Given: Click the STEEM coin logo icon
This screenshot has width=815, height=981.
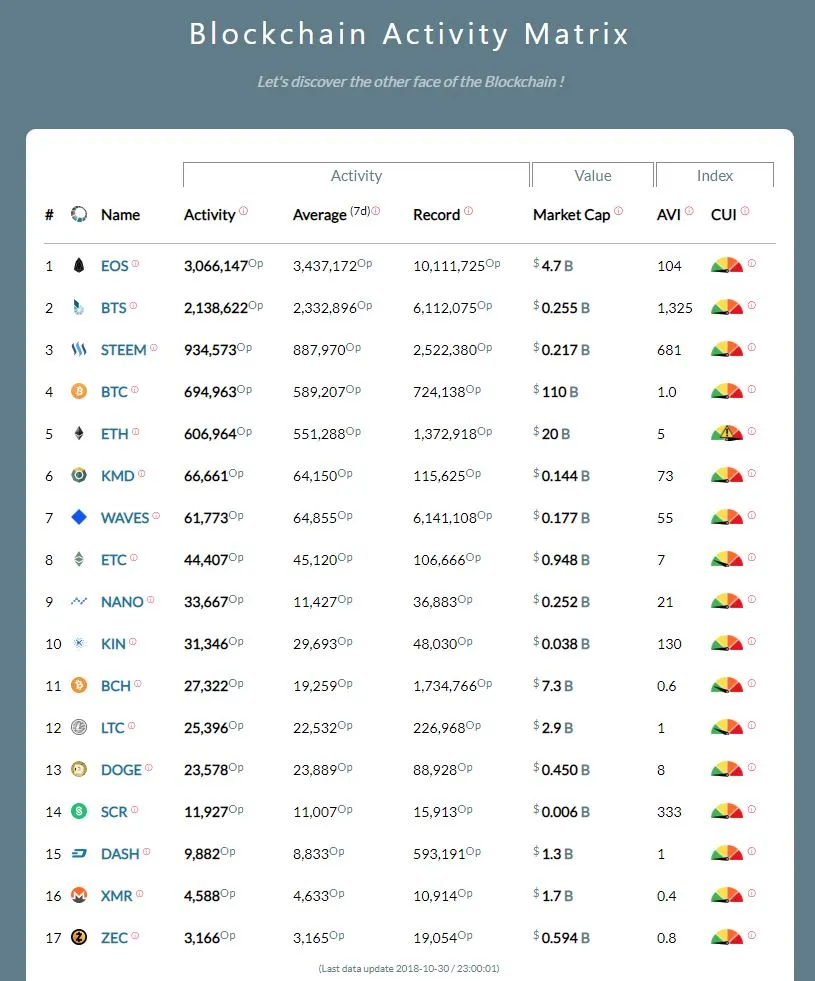Looking at the screenshot, I should [79, 349].
